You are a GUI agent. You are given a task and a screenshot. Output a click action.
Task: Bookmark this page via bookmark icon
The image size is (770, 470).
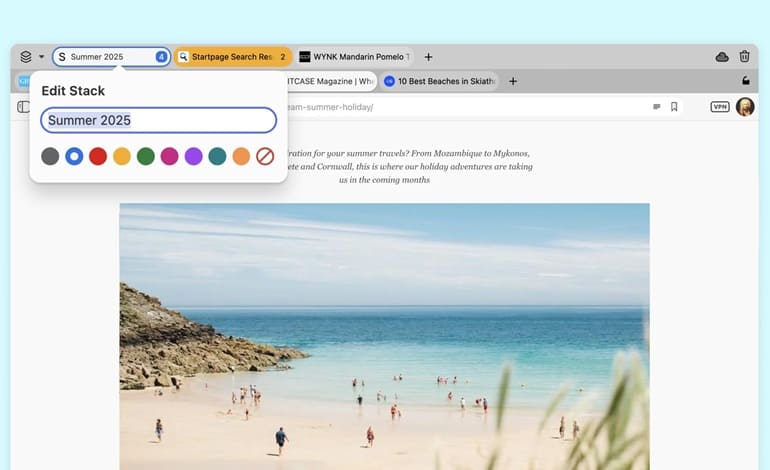674,107
